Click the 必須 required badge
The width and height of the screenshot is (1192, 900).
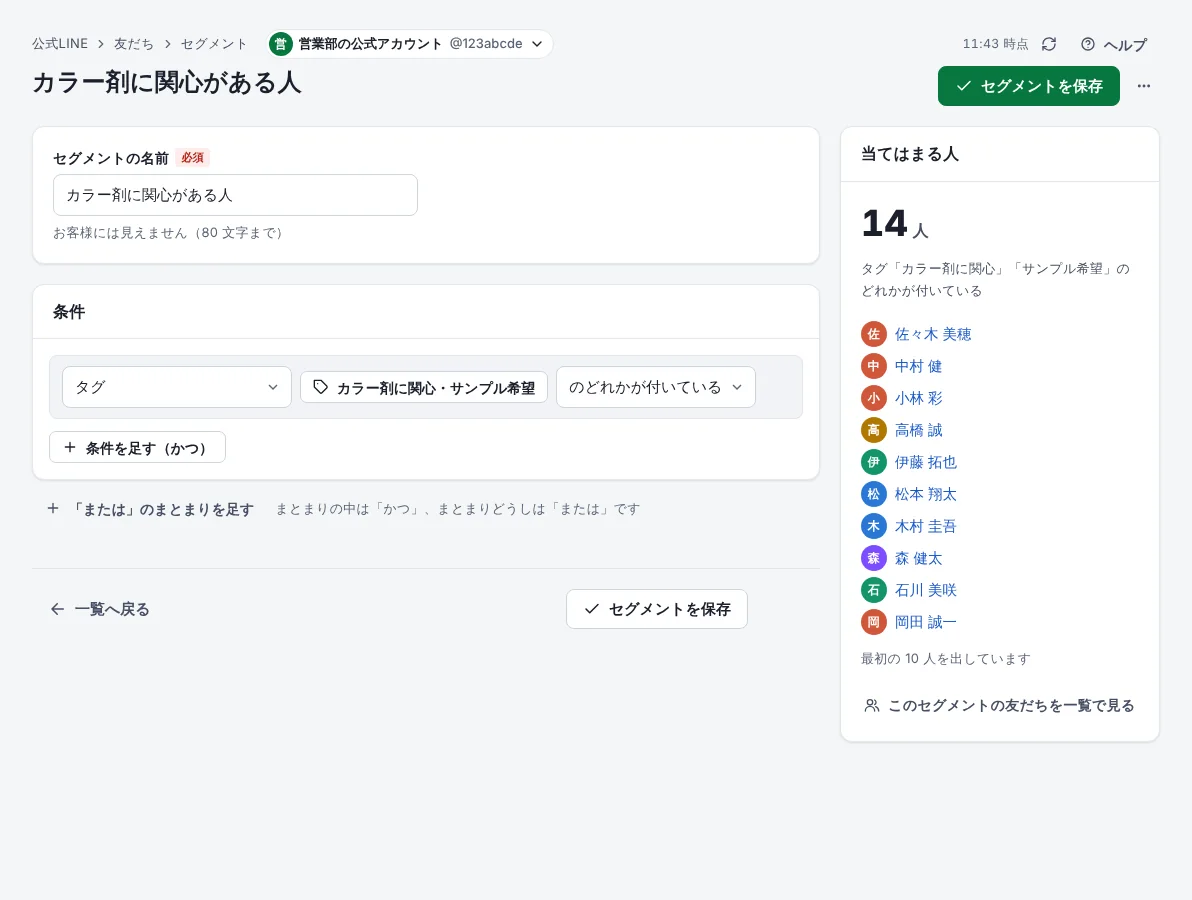pyautogui.click(x=192, y=157)
